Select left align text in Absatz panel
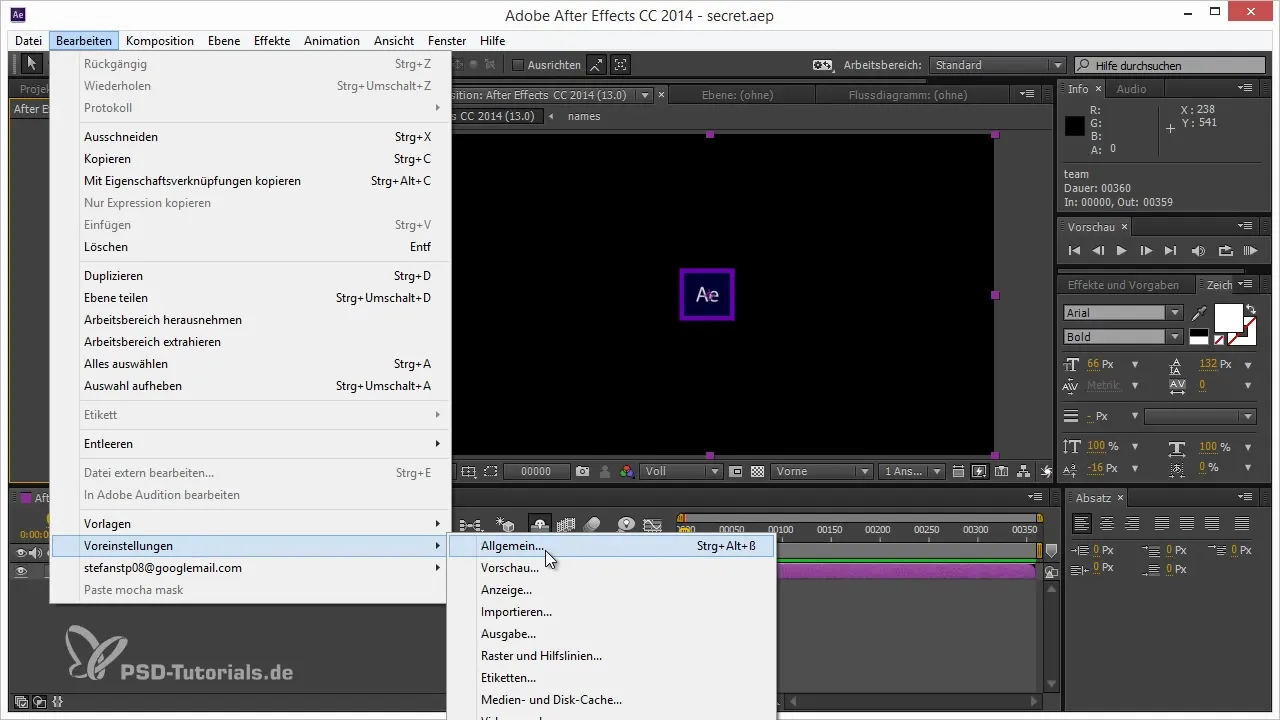Viewport: 1280px width, 720px height. (1082, 523)
